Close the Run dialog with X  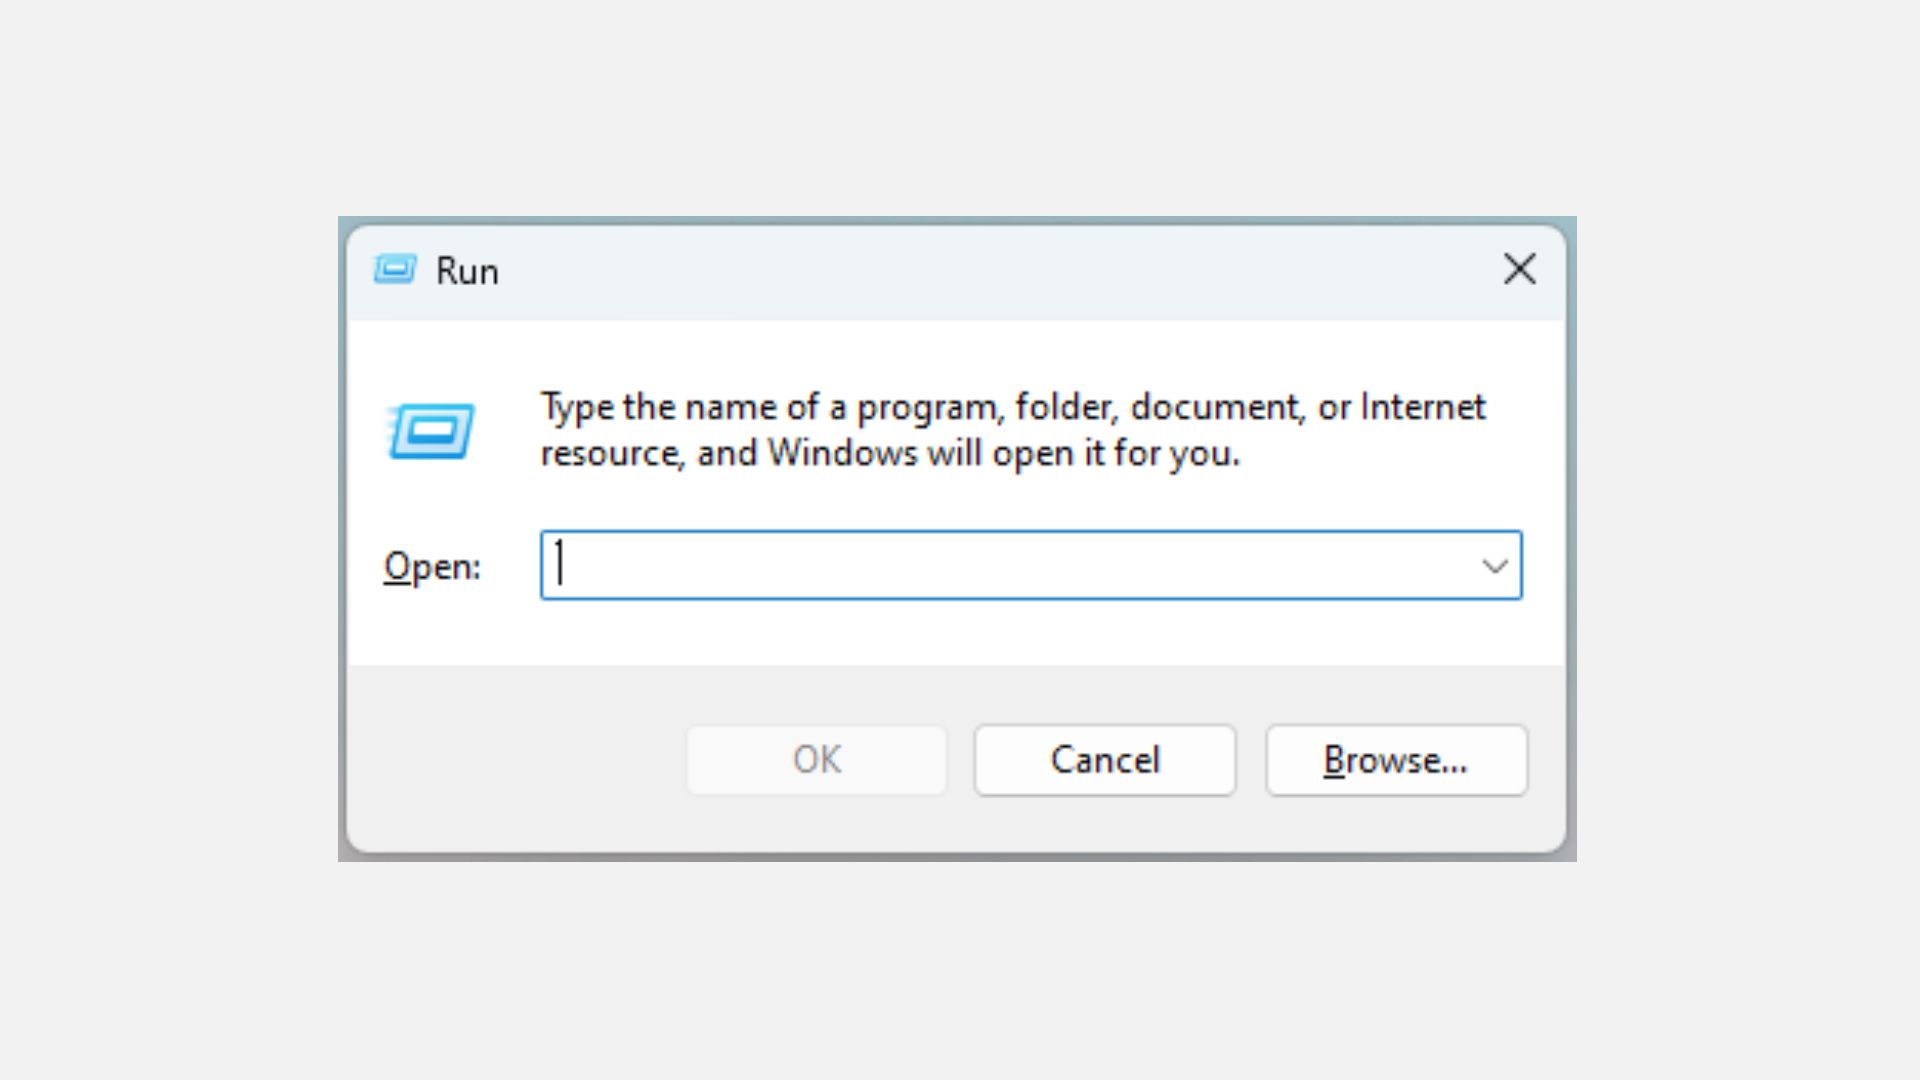1519,269
